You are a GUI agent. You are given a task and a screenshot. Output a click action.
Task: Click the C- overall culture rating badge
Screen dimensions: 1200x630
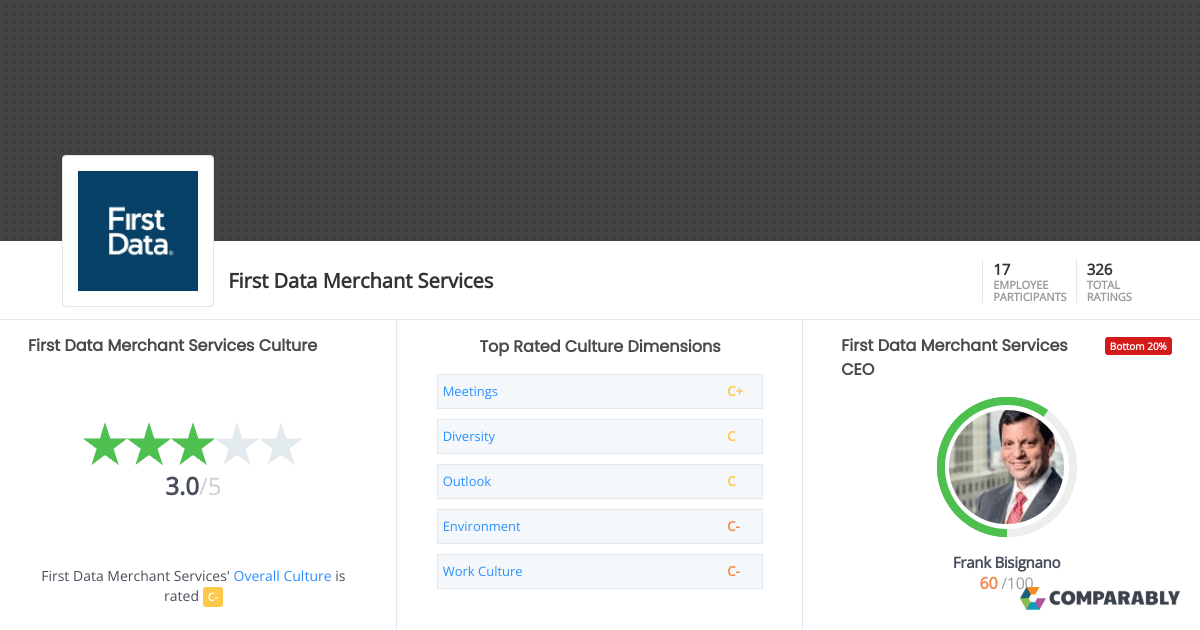coord(213,597)
